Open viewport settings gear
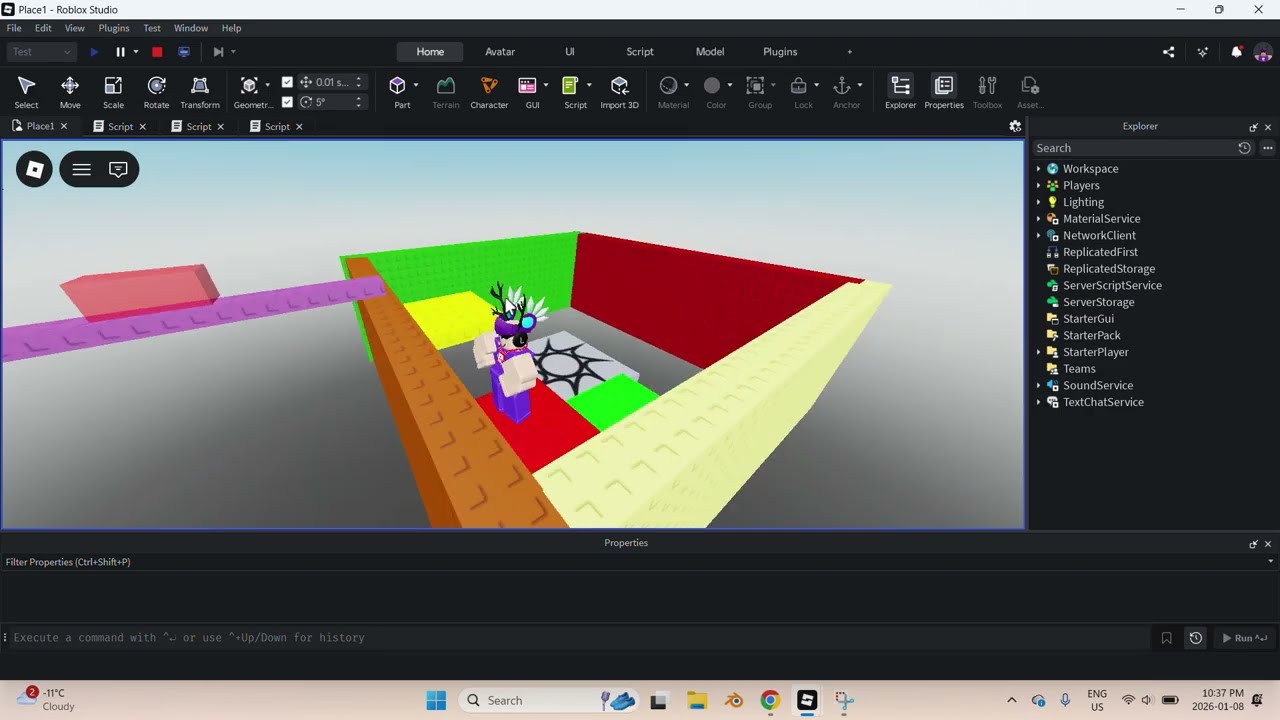This screenshot has height=720, width=1280. [x=1015, y=126]
